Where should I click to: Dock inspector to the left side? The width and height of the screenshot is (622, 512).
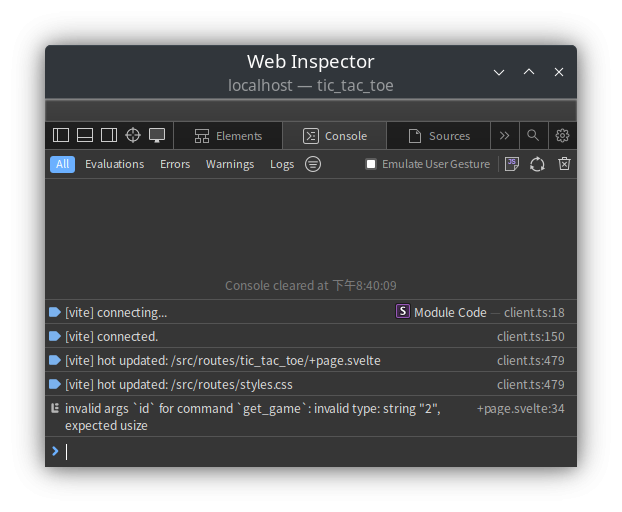[61, 136]
